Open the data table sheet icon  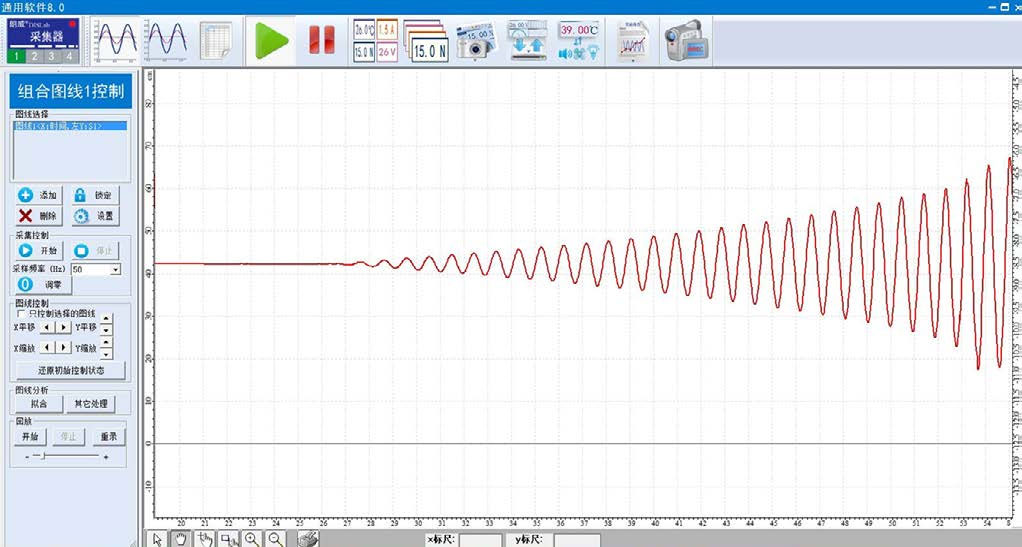pos(216,40)
